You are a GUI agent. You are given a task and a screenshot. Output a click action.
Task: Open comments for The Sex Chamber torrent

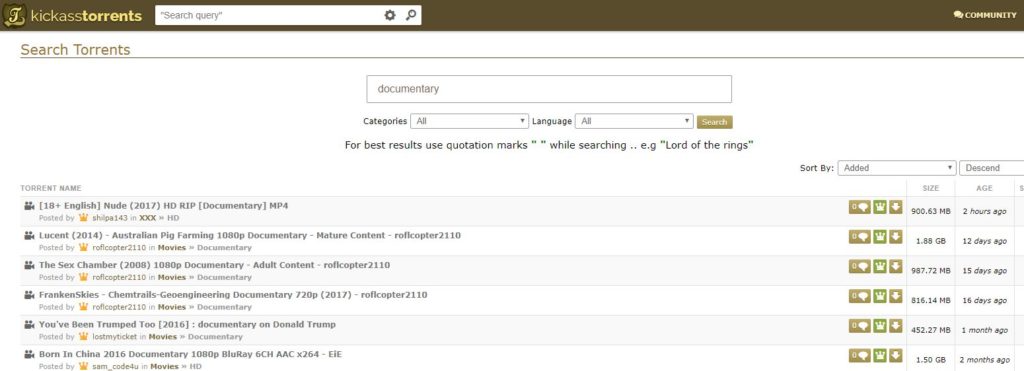(x=859, y=266)
